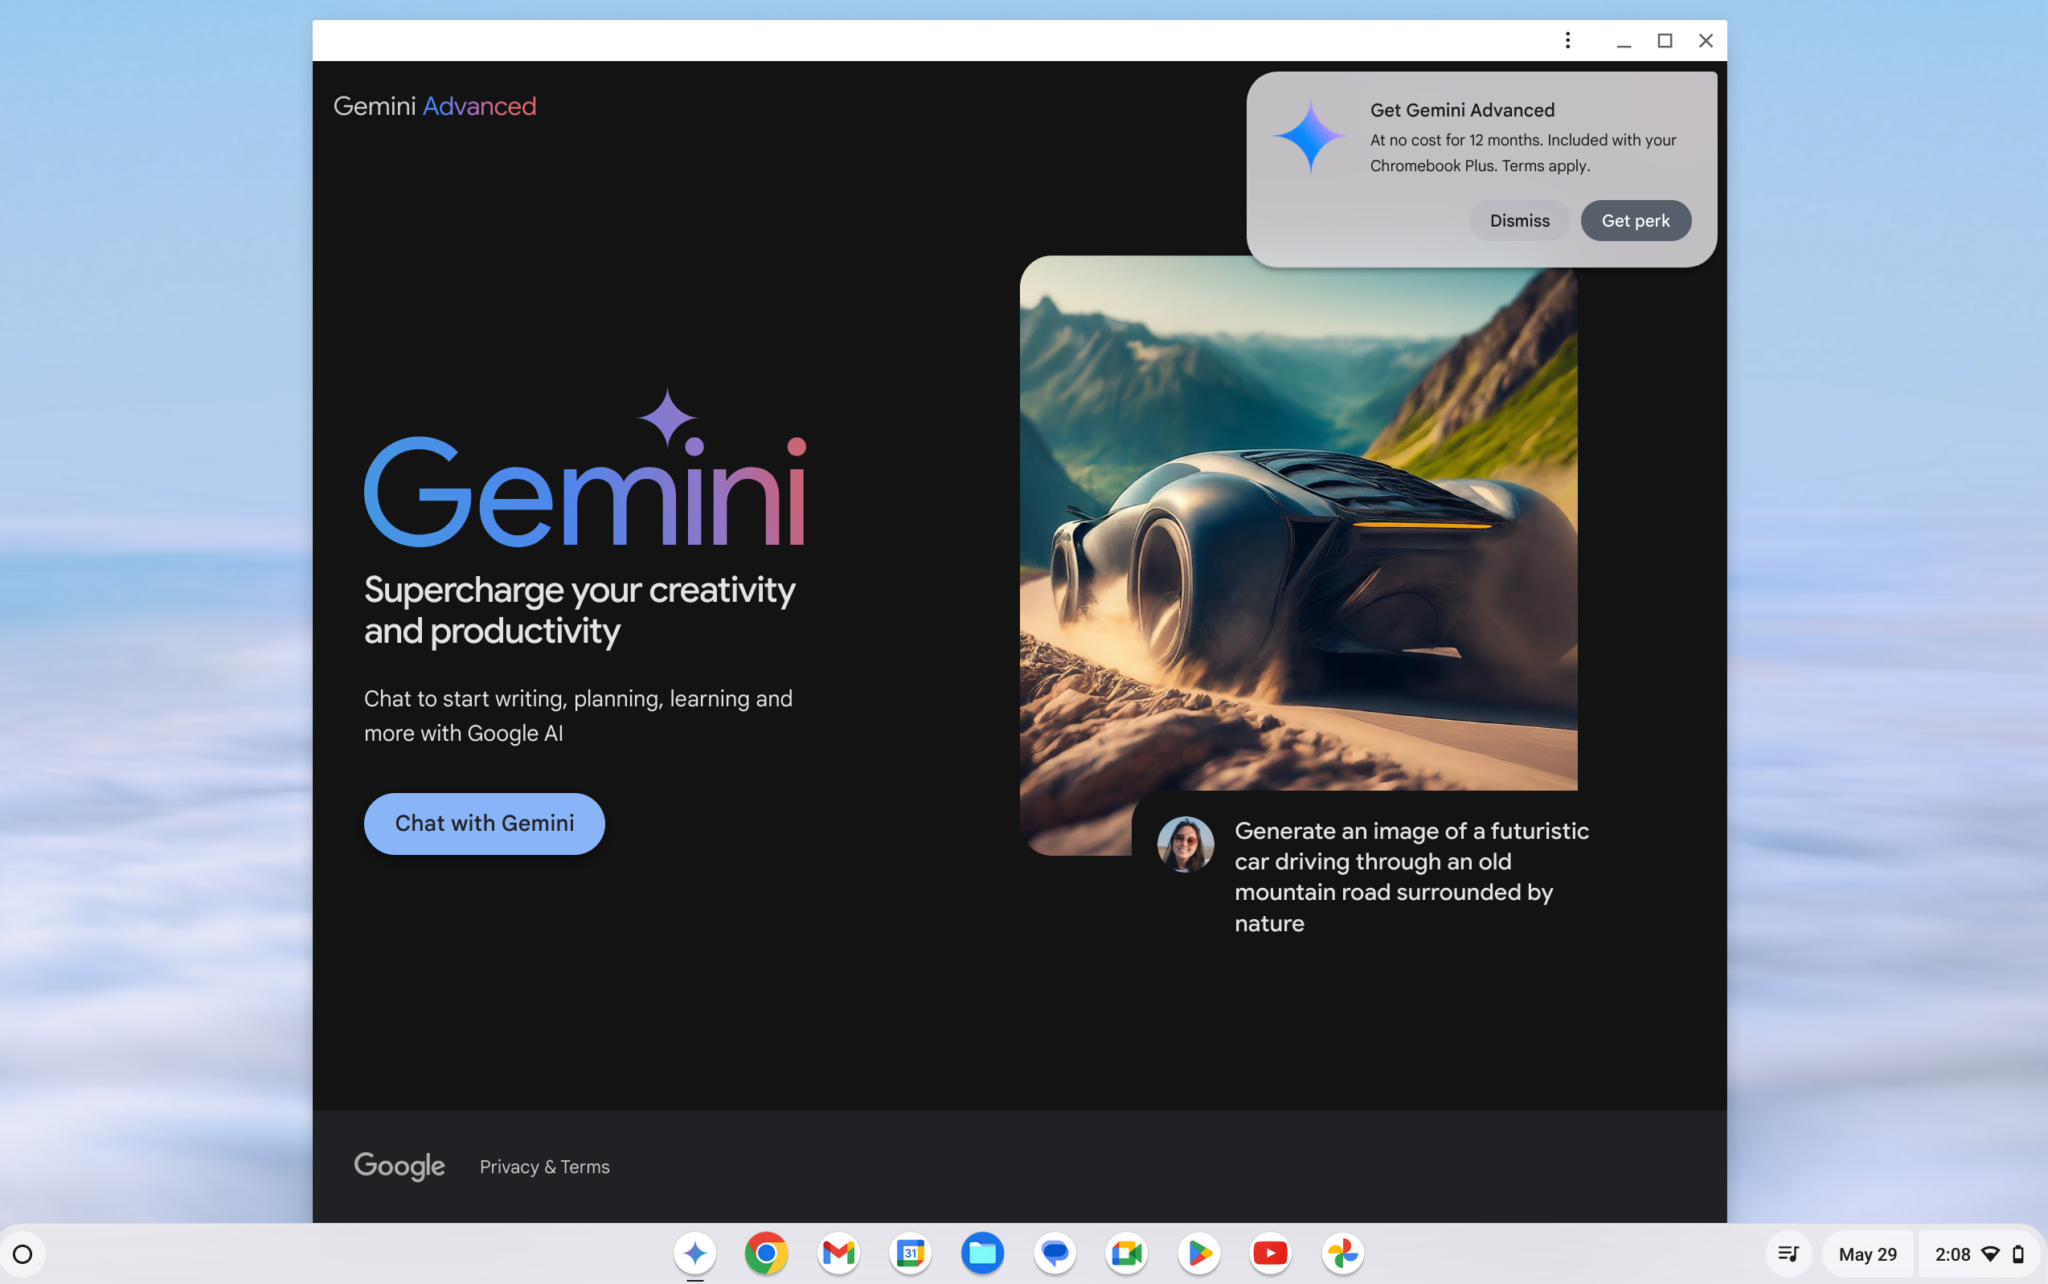Viewport: 2048px width, 1284px height.
Task: Open the ChromeOS launcher
Action: [22, 1253]
